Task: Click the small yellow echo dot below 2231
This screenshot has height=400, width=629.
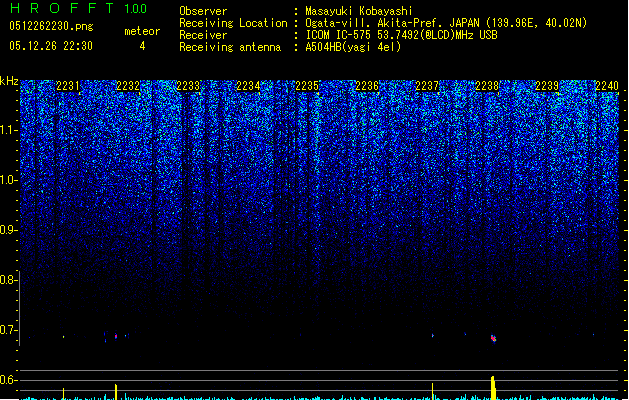Action: click(63, 337)
